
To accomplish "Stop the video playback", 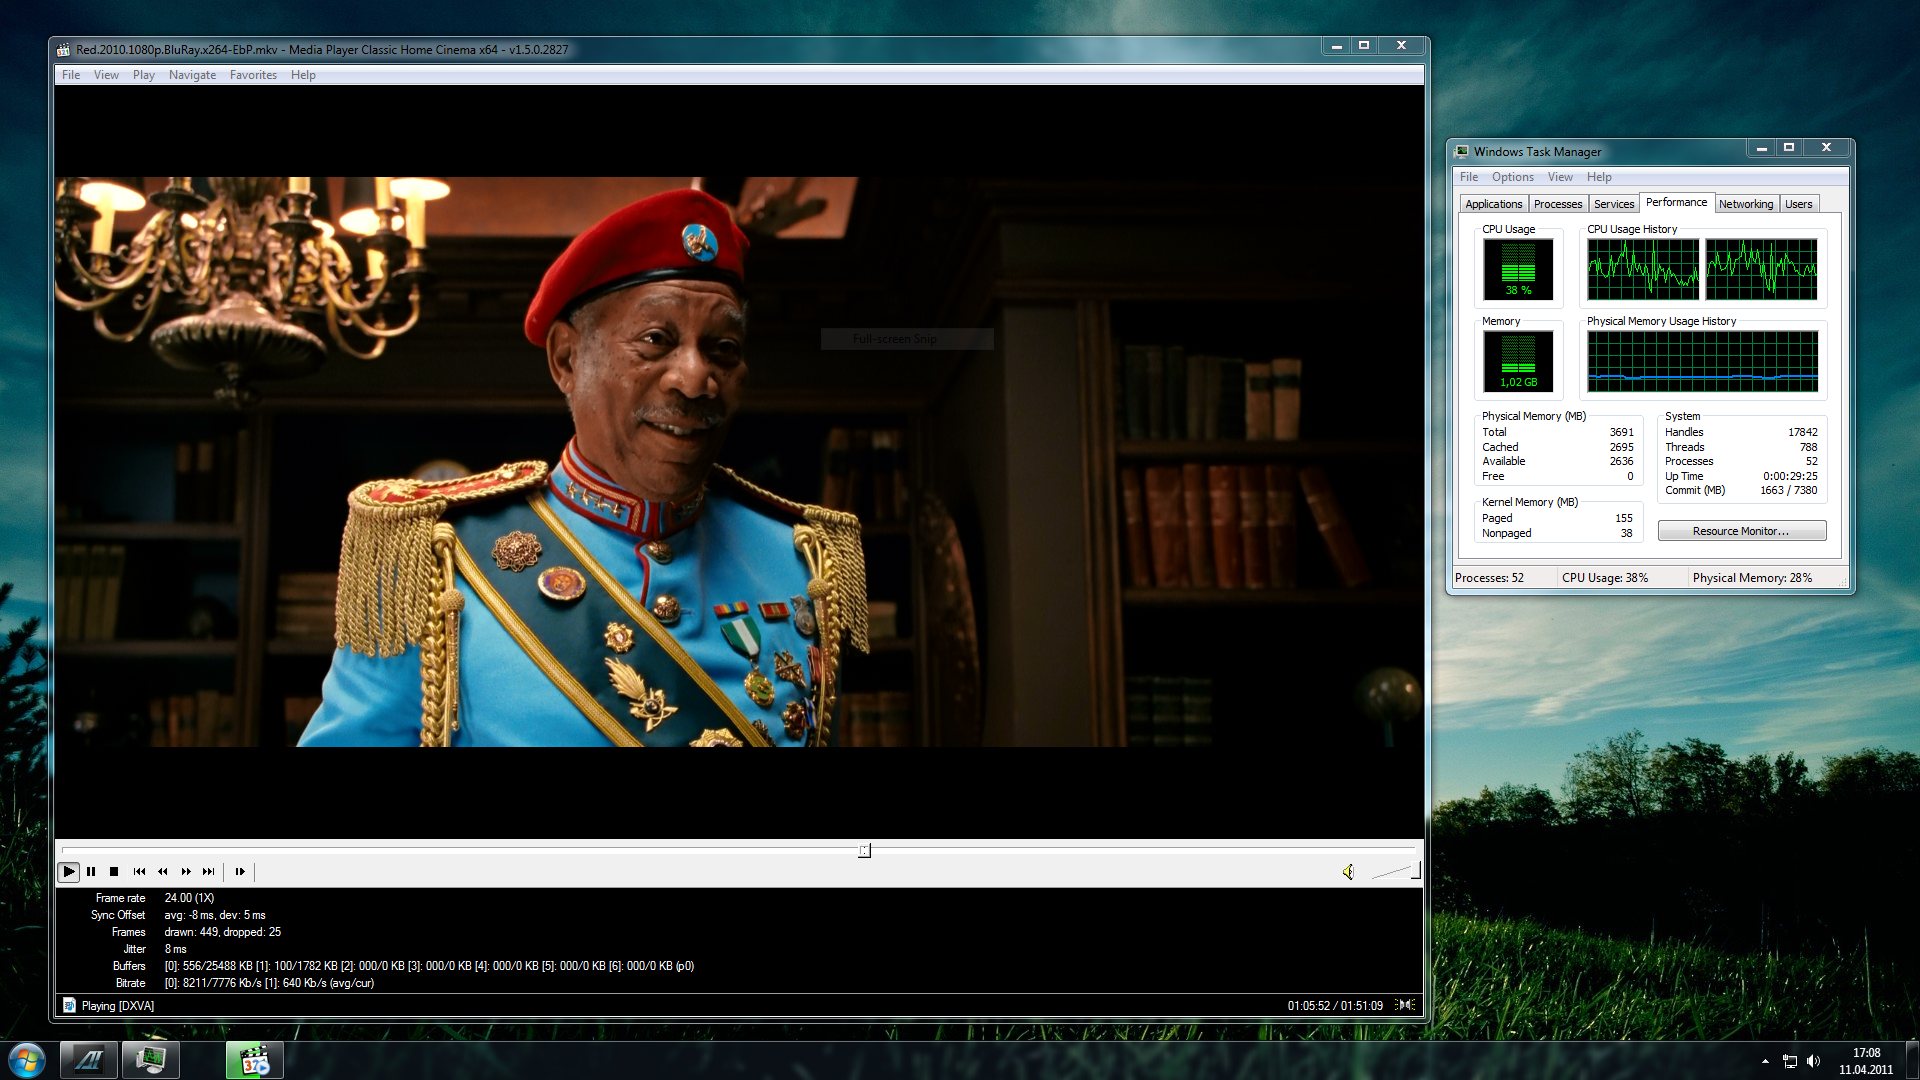I will click(114, 872).
